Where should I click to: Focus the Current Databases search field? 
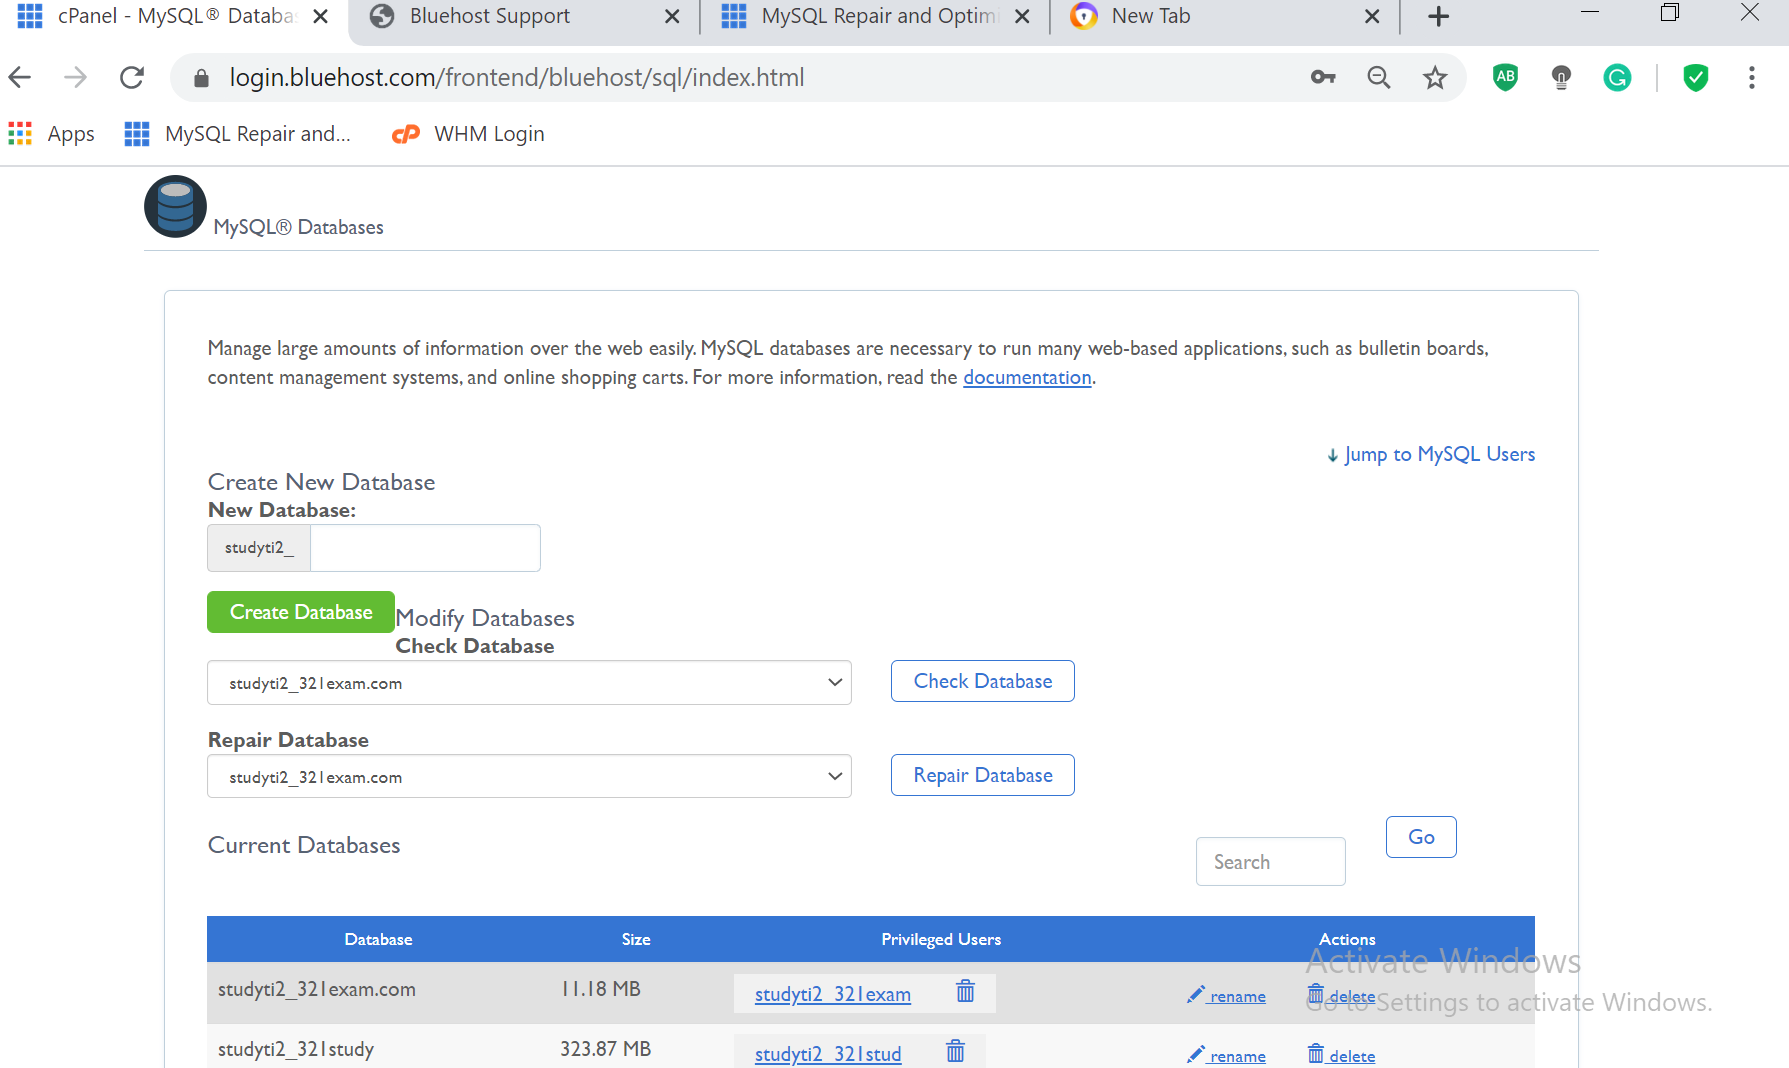tap(1270, 862)
